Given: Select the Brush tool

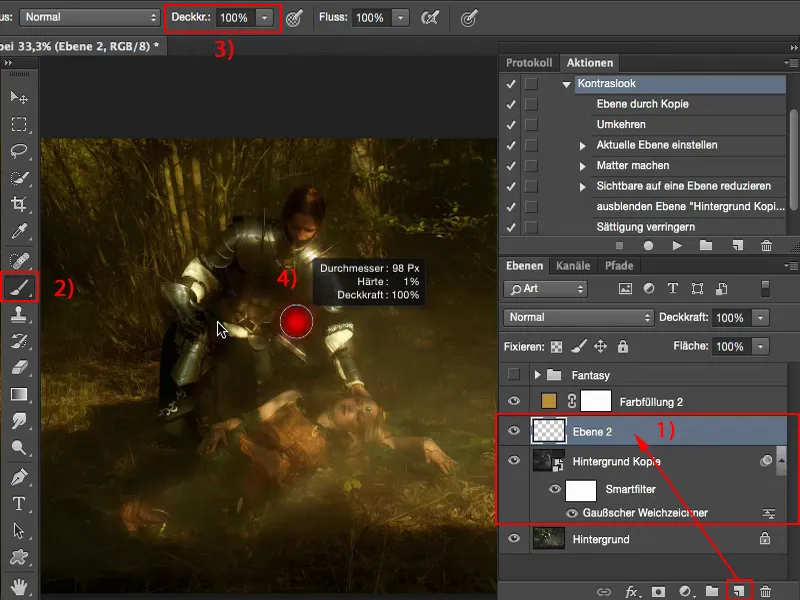Looking at the screenshot, I should (x=19, y=288).
